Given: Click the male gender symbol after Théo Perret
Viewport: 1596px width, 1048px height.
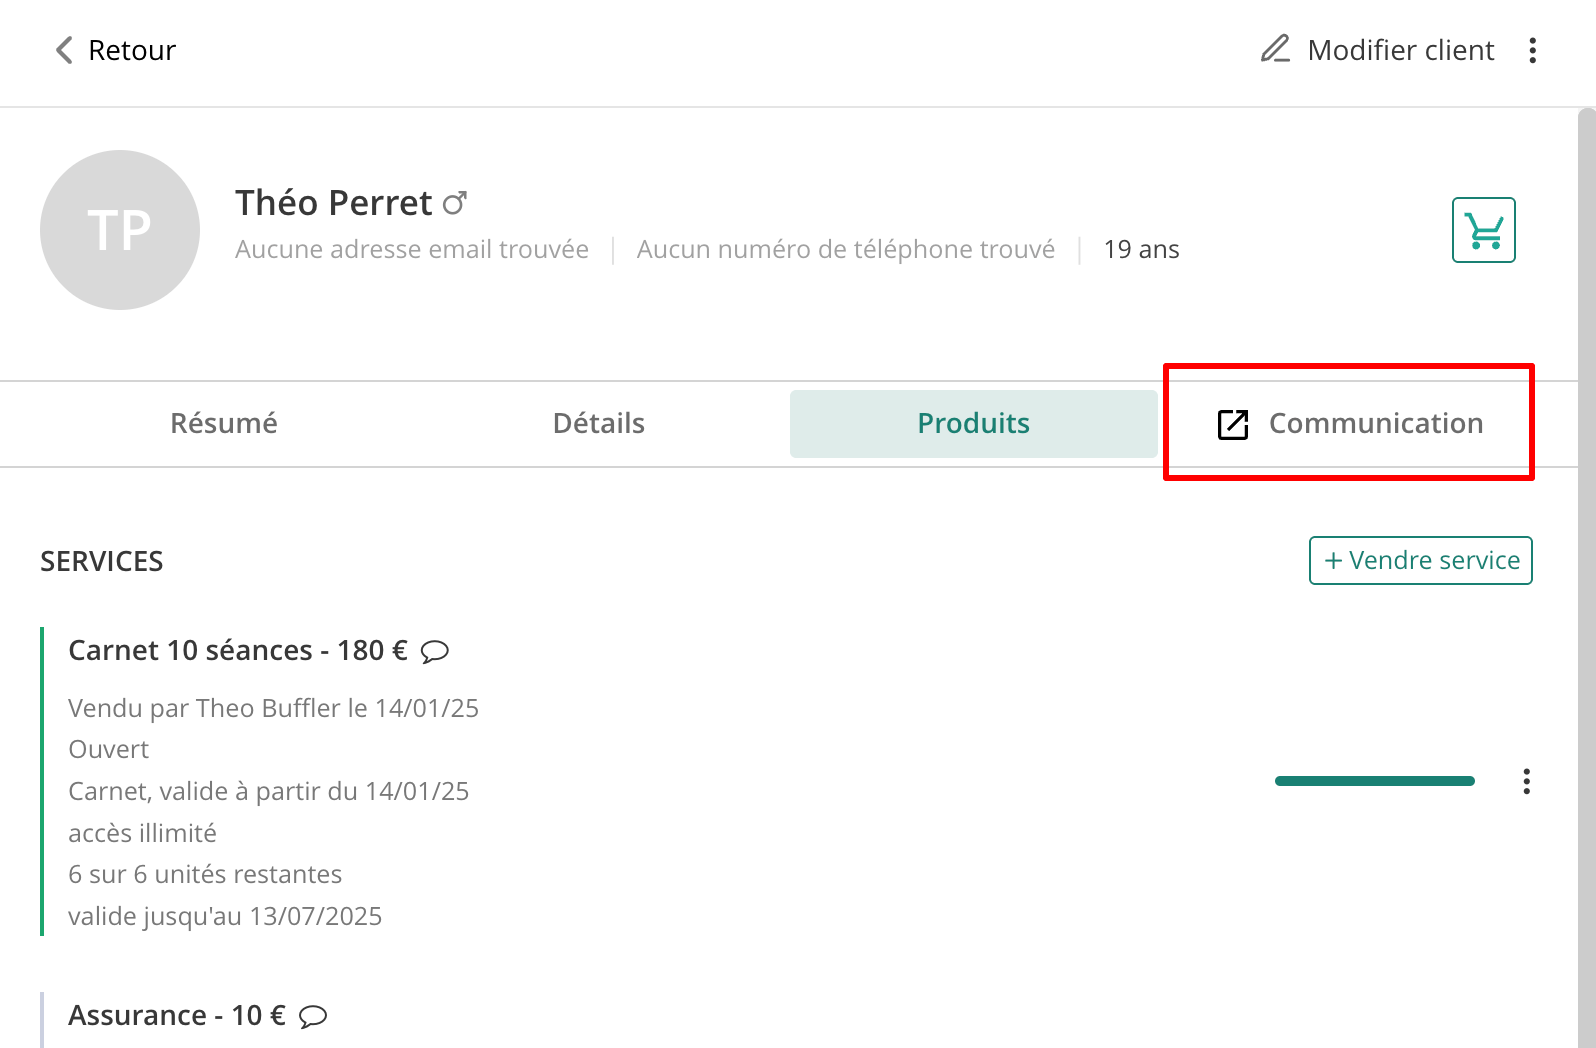Looking at the screenshot, I should (x=455, y=203).
